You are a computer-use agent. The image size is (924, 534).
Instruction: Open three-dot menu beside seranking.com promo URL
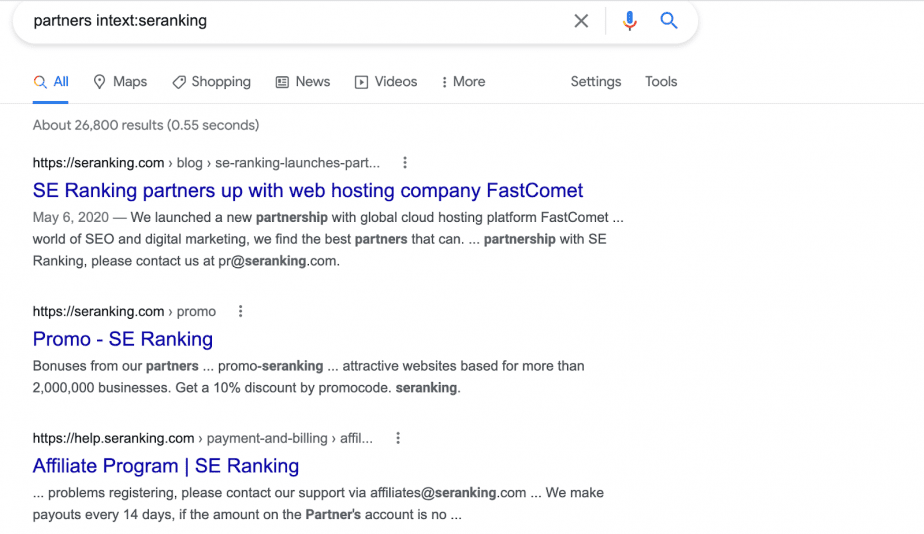tap(240, 311)
